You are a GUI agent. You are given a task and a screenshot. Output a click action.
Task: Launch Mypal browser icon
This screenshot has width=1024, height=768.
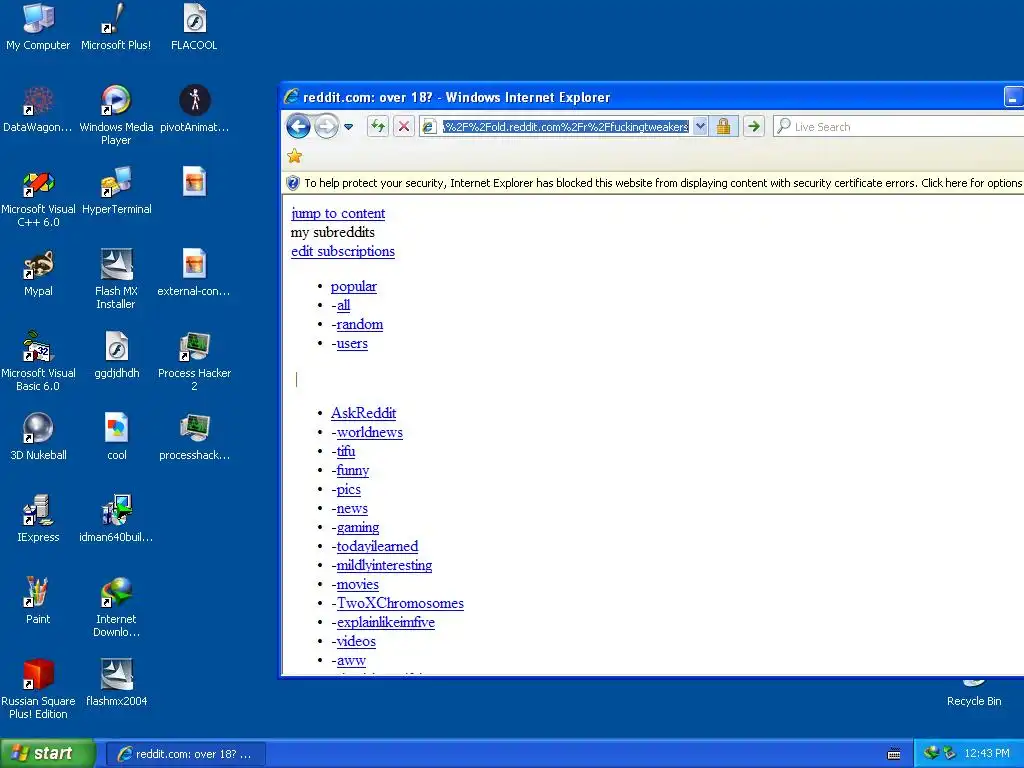tap(38, 274)
